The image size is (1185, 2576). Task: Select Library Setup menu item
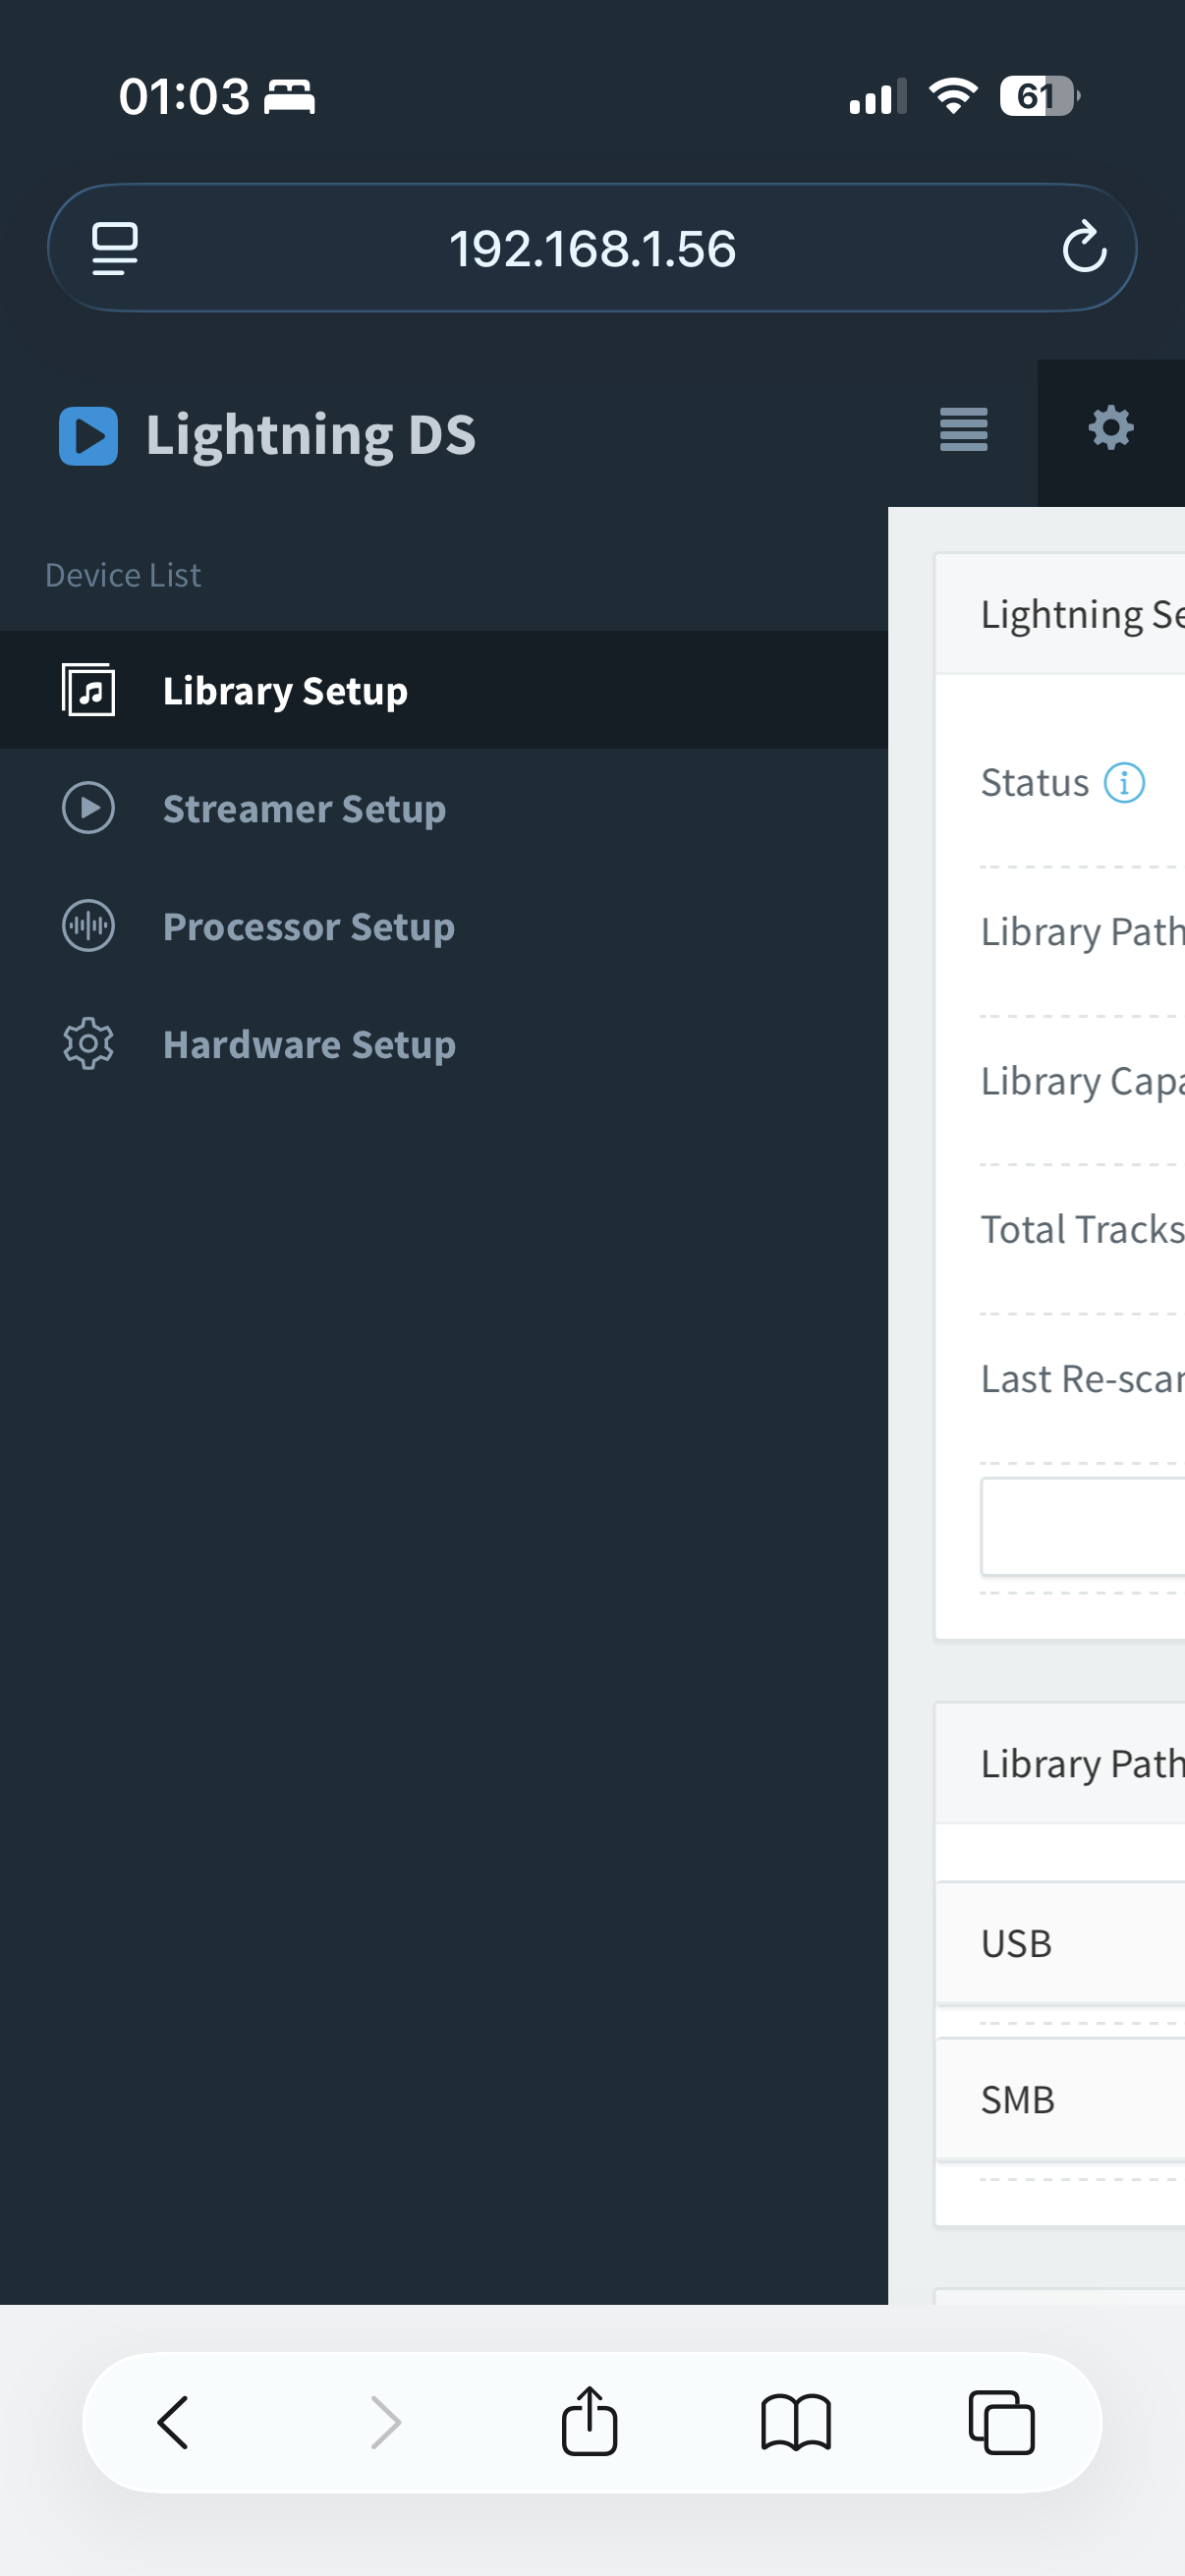point(444,690)
